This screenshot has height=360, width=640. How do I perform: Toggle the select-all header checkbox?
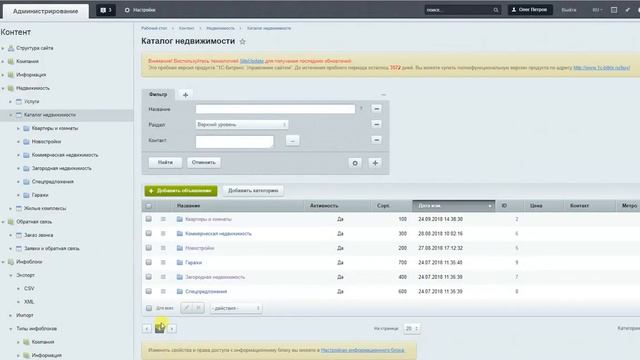coord(149,206)
